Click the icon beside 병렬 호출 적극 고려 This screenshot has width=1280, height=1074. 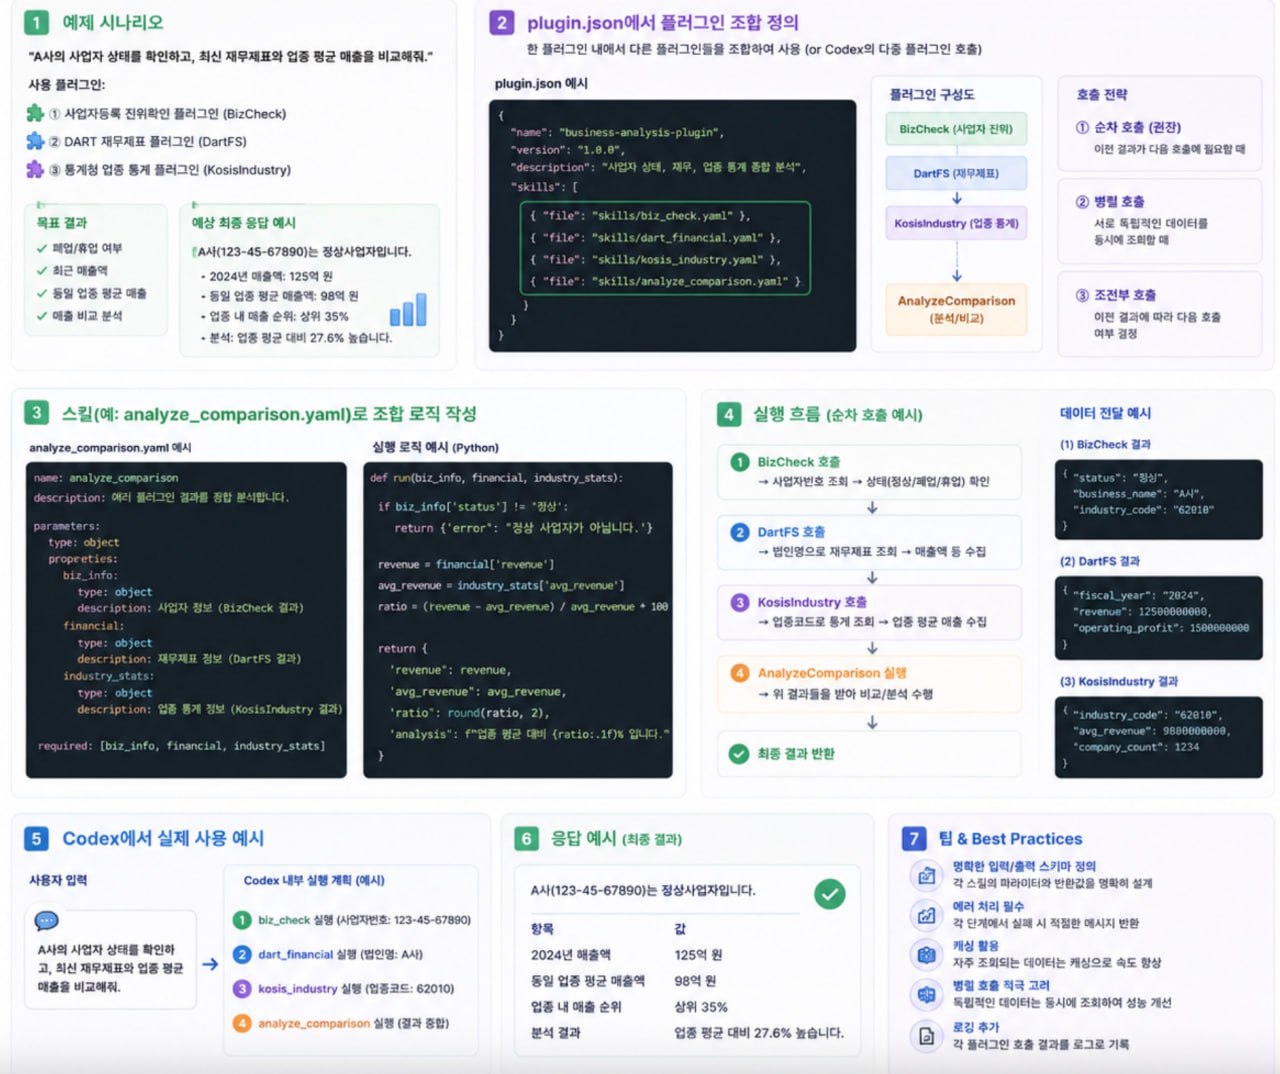pyautogui.click(x=927, y=994)
